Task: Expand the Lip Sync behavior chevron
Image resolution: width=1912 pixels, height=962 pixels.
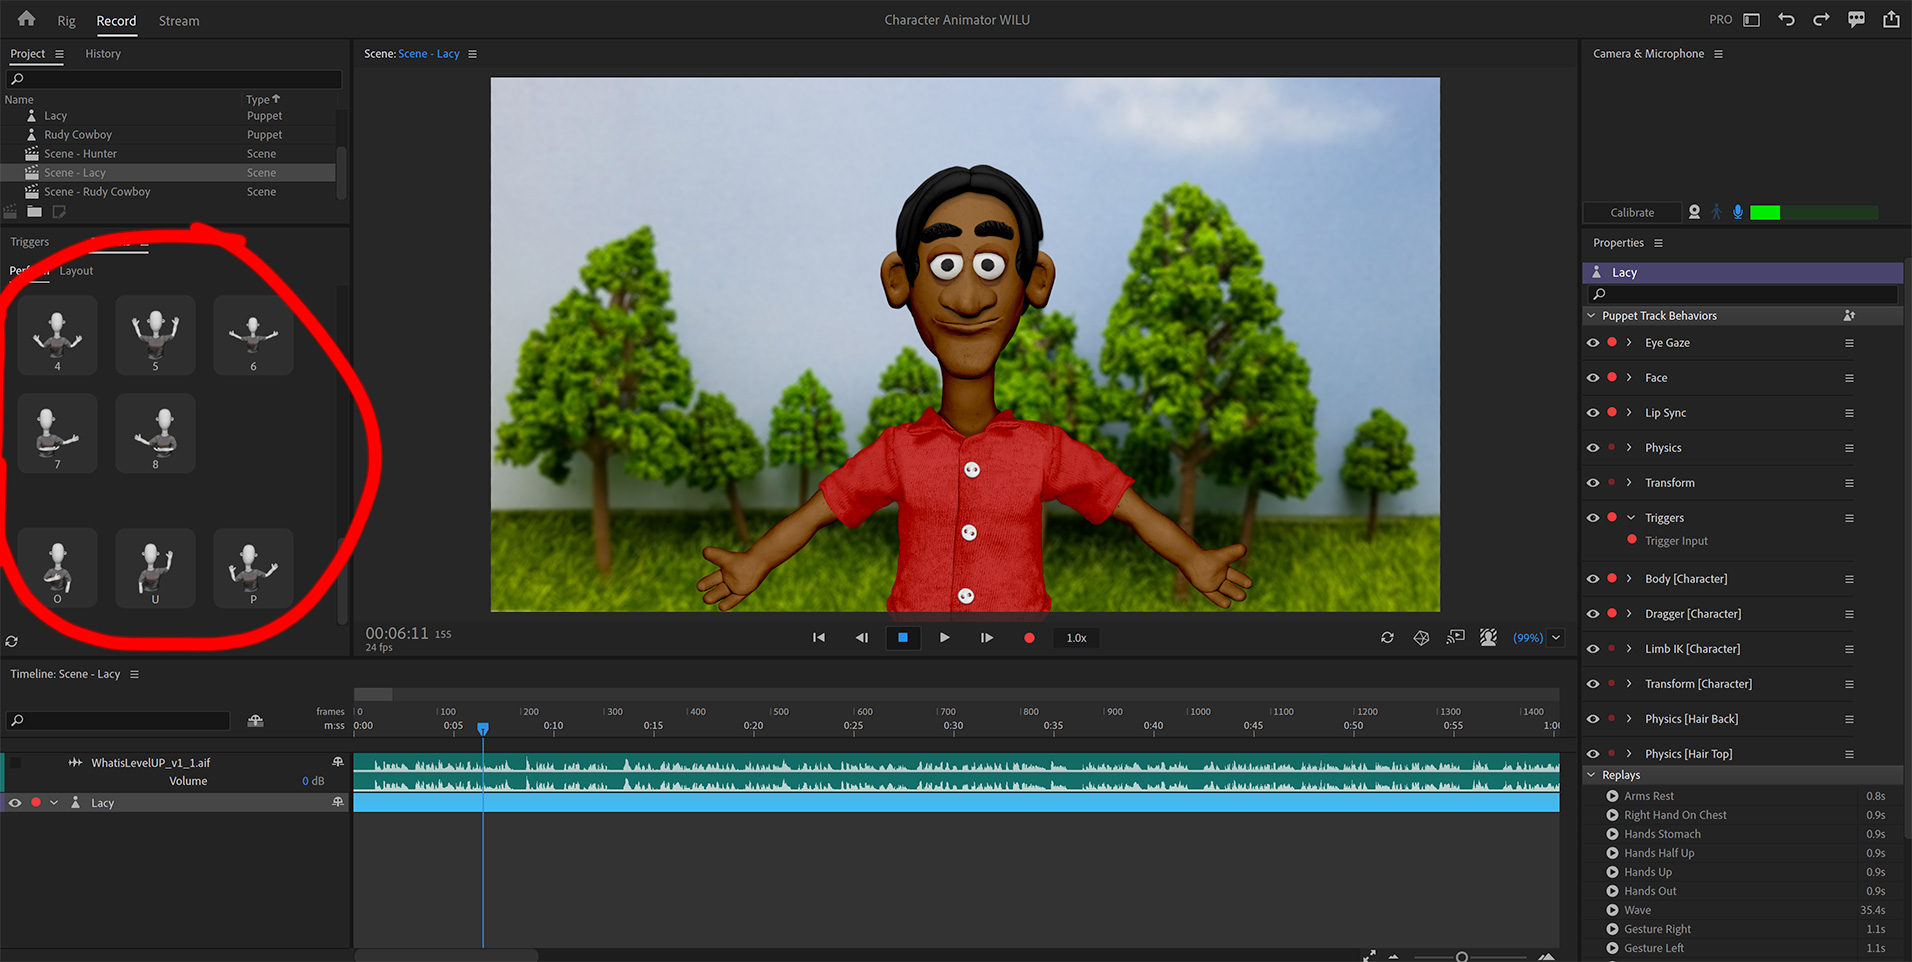Action: tap(1629, 412)
